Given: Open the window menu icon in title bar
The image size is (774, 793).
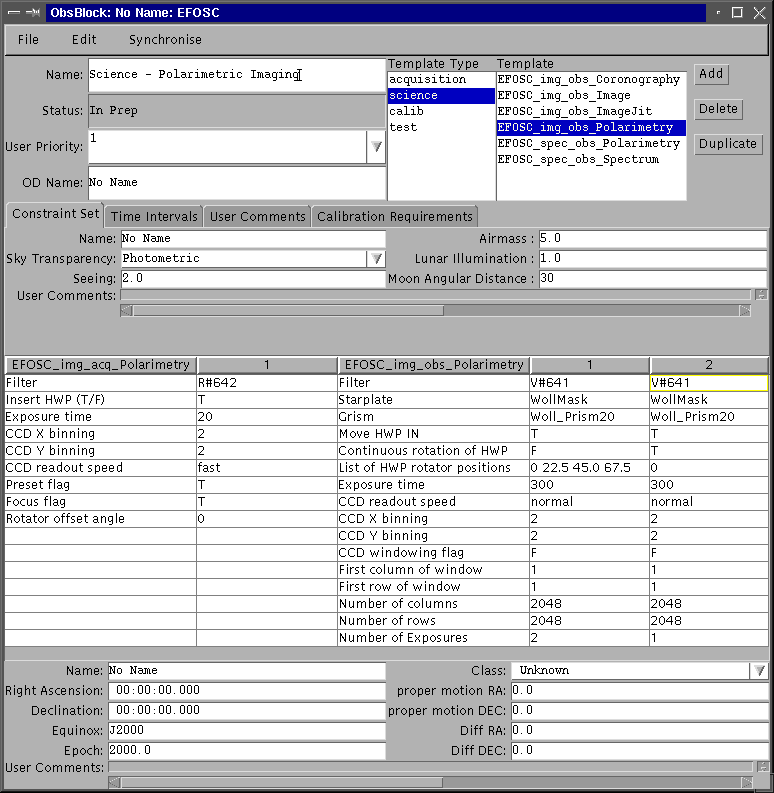Looking at the screenshot, I should coord(14,13).
